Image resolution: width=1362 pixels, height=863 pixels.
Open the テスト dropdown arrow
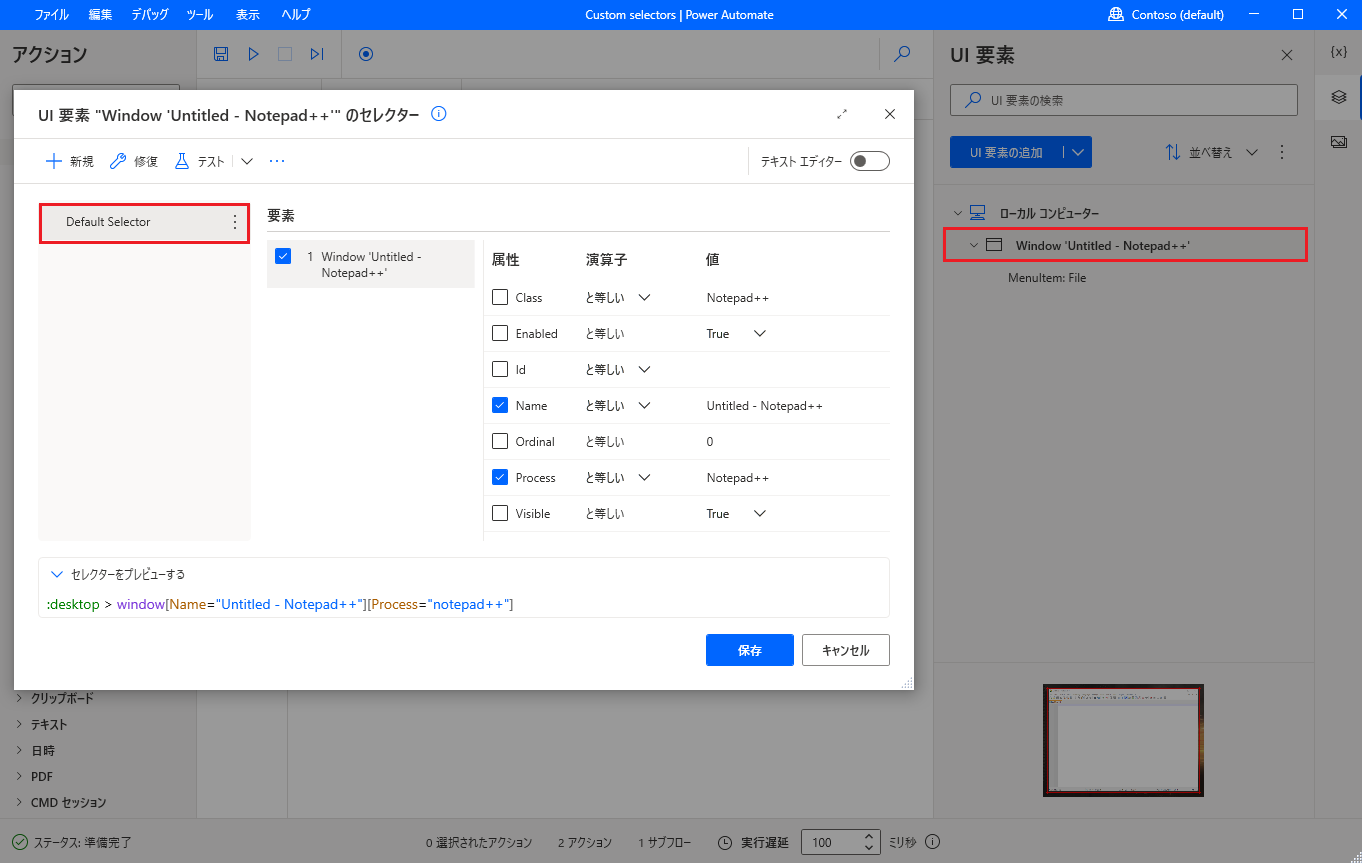(247, 161)
